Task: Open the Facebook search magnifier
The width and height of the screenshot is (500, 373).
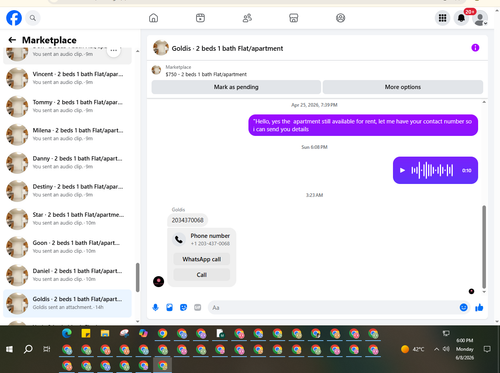Action: [x=33, y=18]
